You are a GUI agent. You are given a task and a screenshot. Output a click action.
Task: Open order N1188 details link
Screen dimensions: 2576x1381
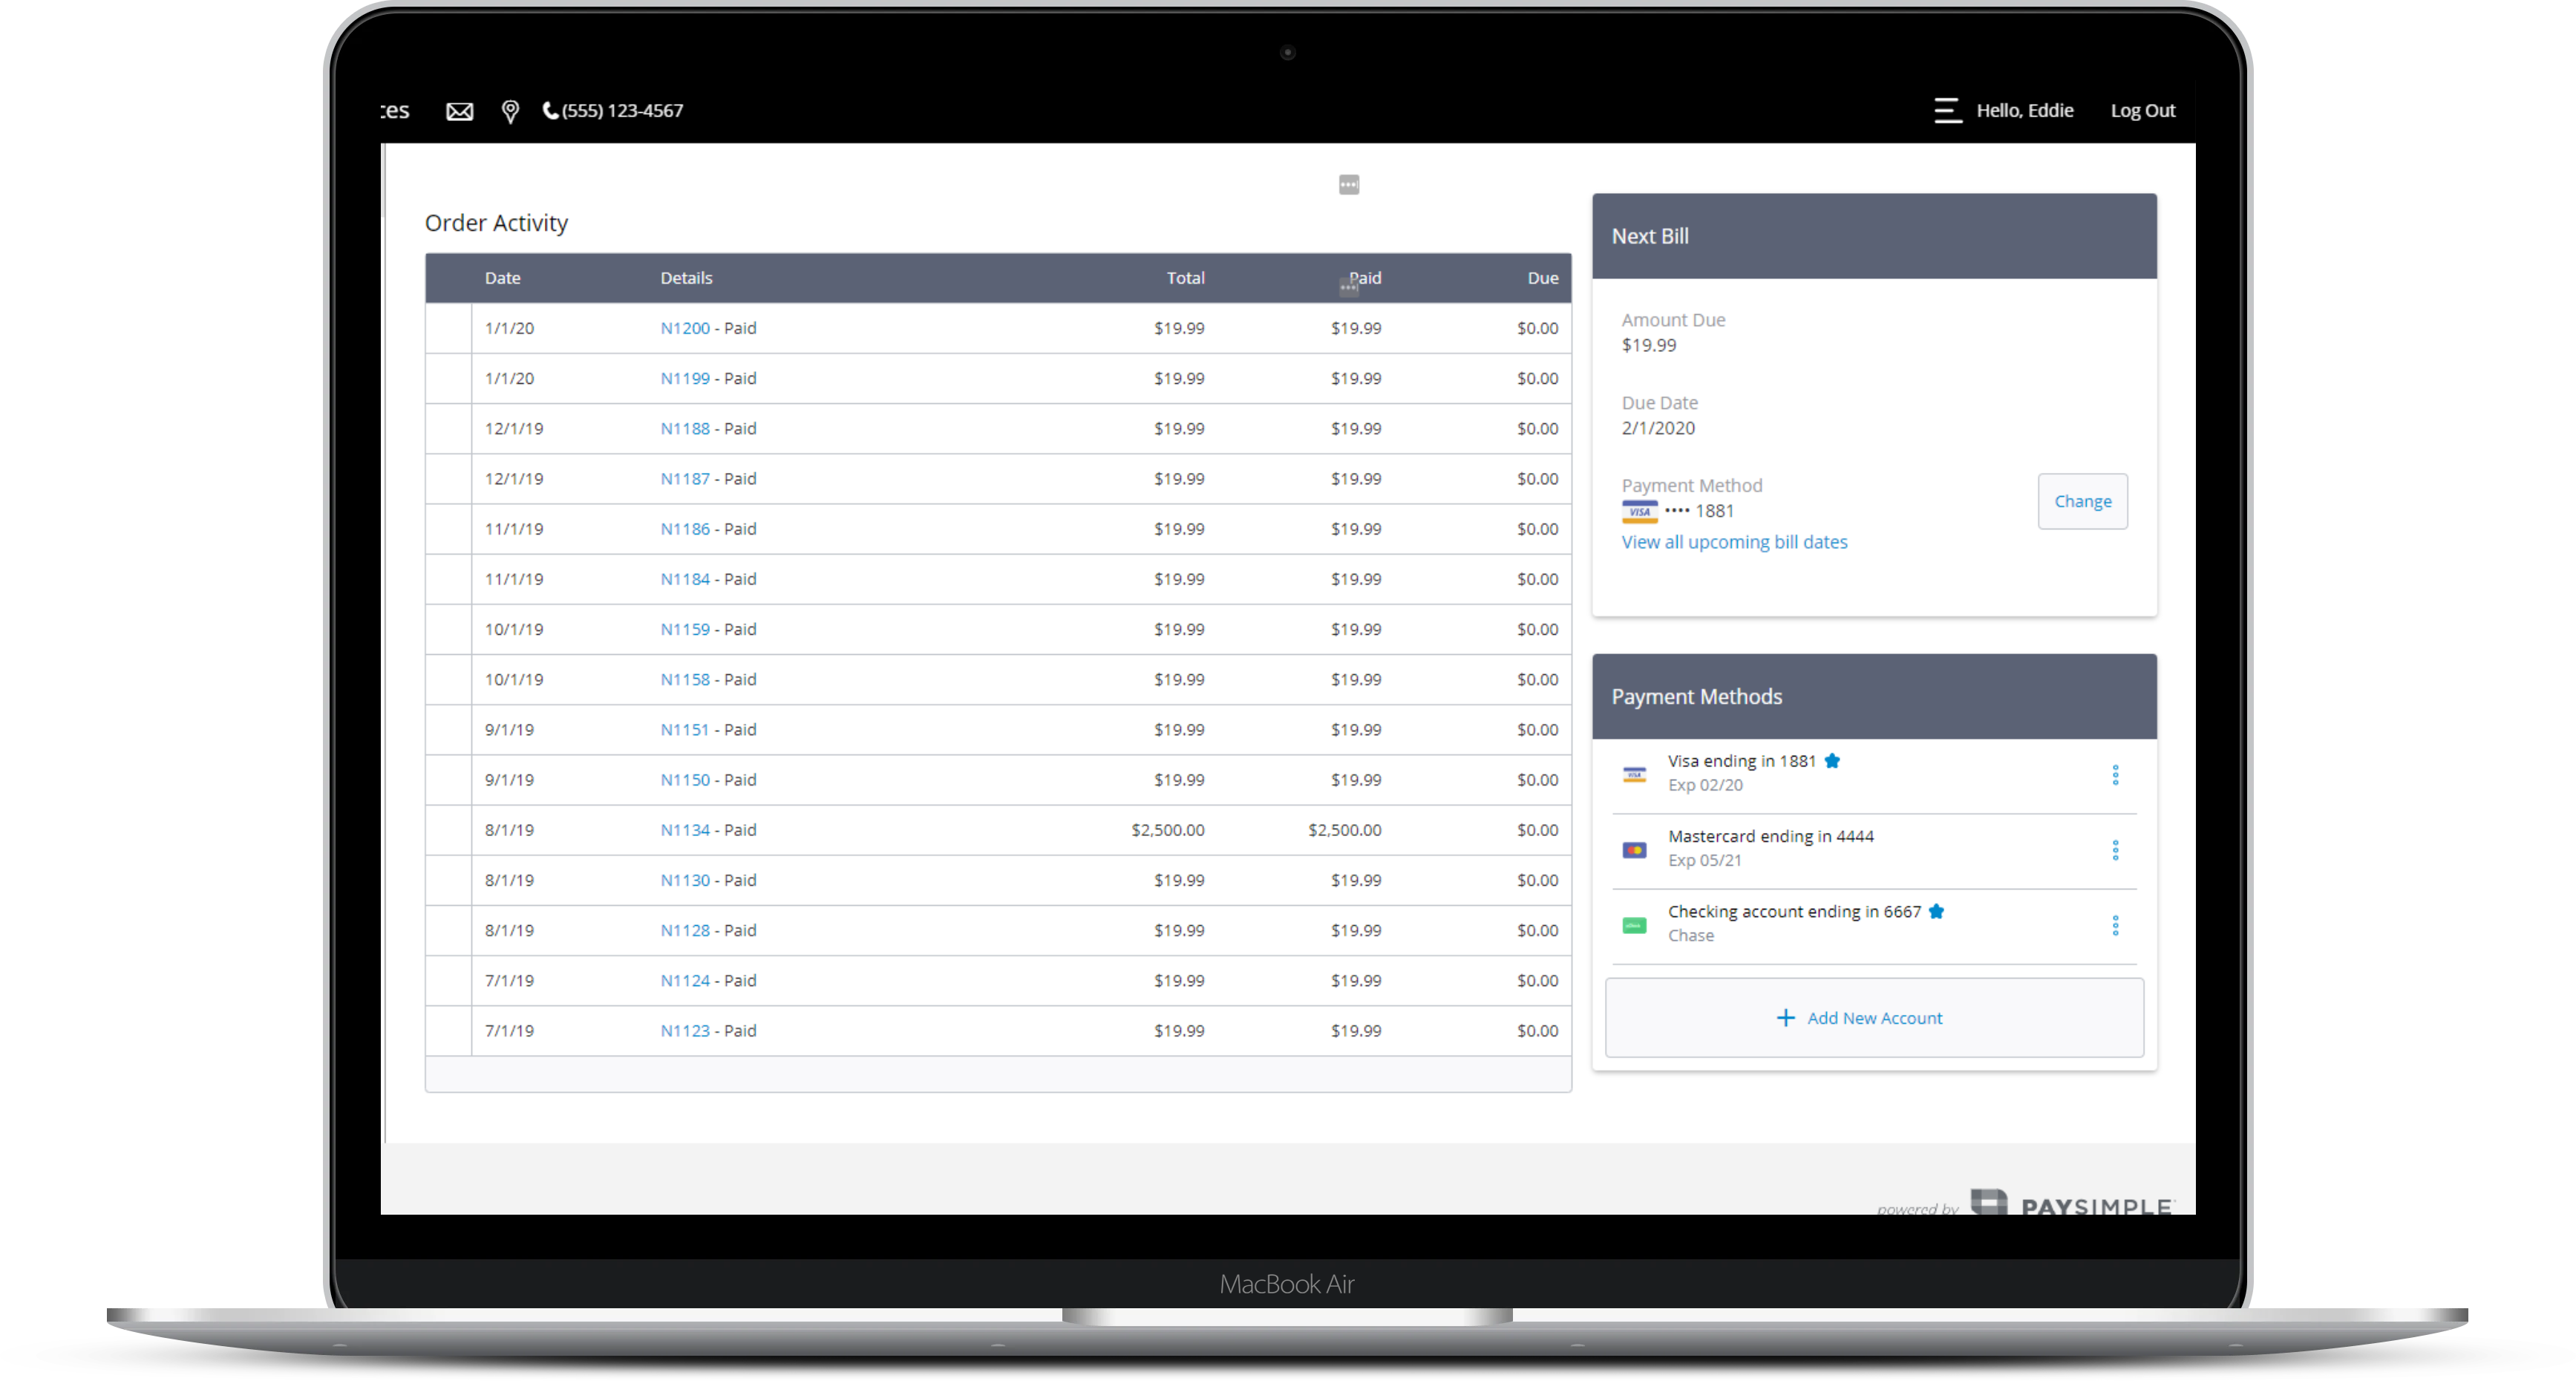pyautogui.click(x=685, y=428)
